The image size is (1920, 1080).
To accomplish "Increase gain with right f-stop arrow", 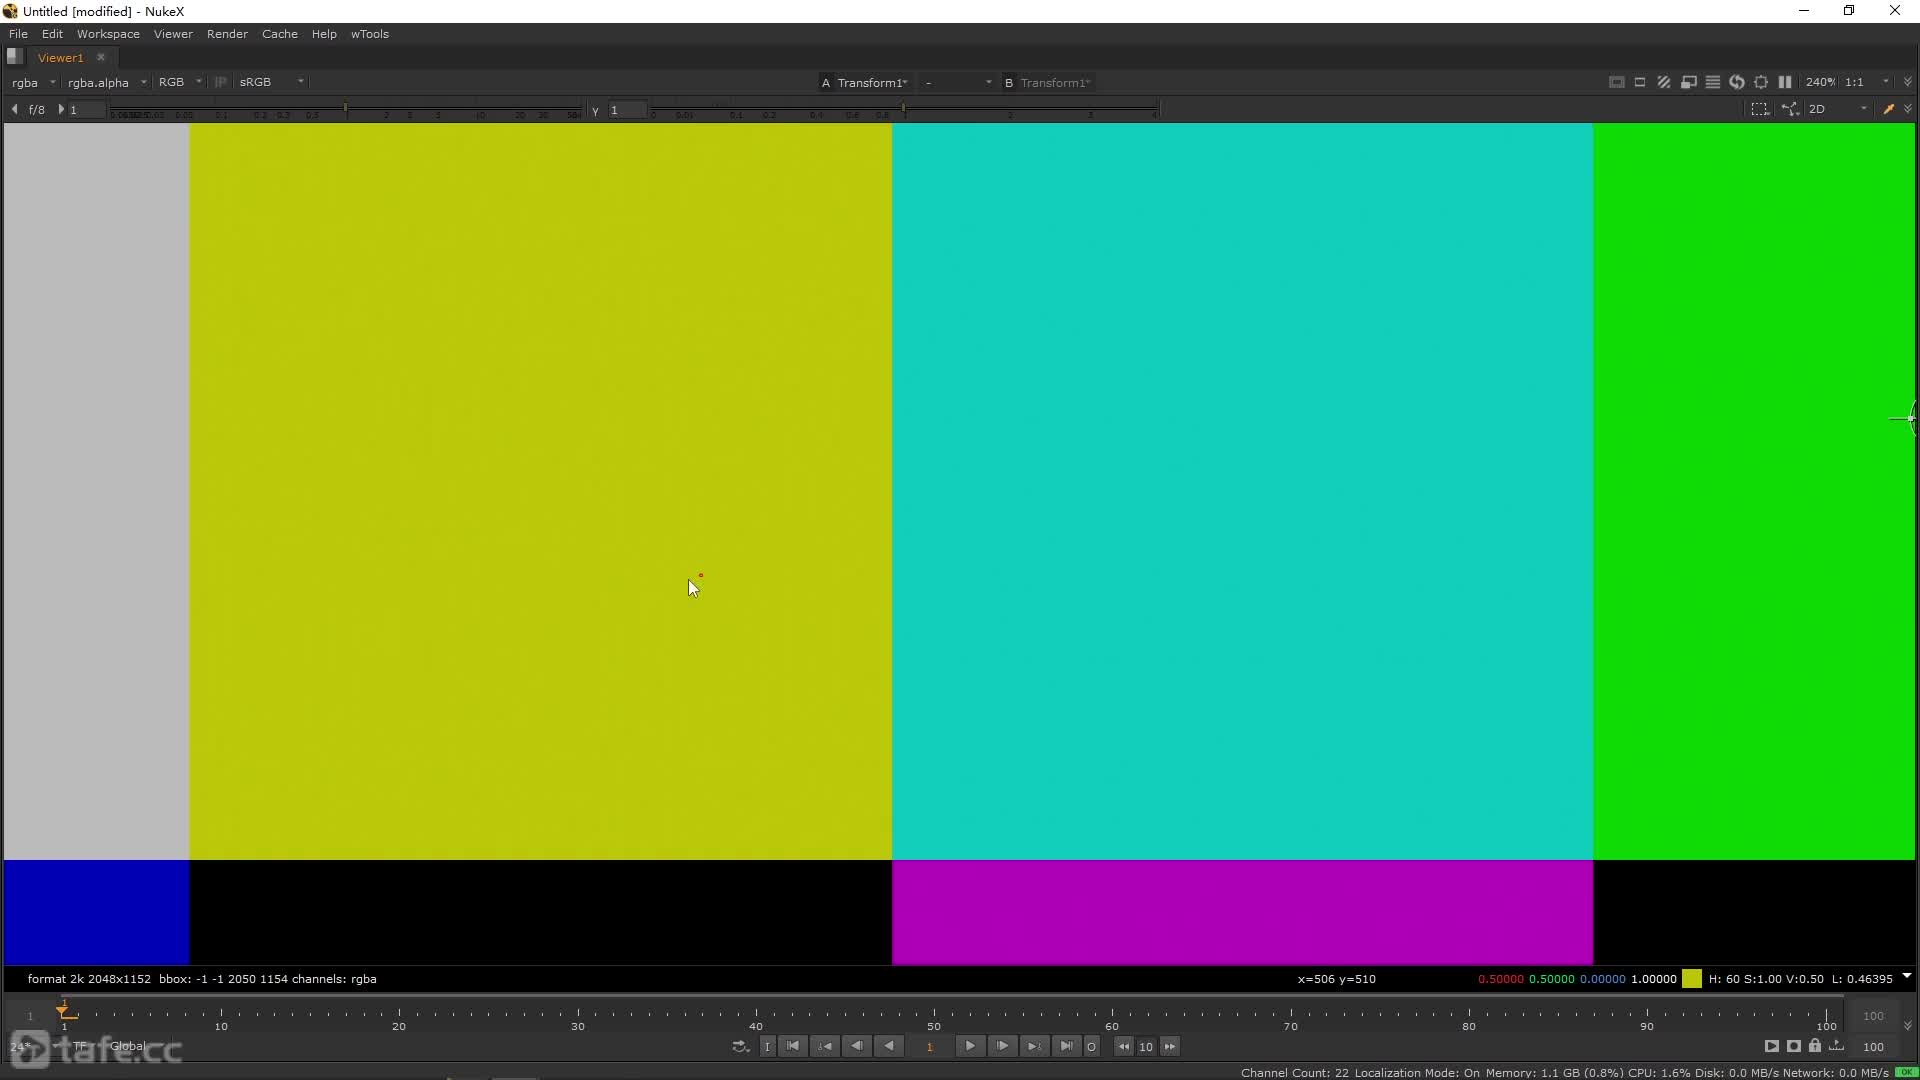I will [x=61, y=109].
